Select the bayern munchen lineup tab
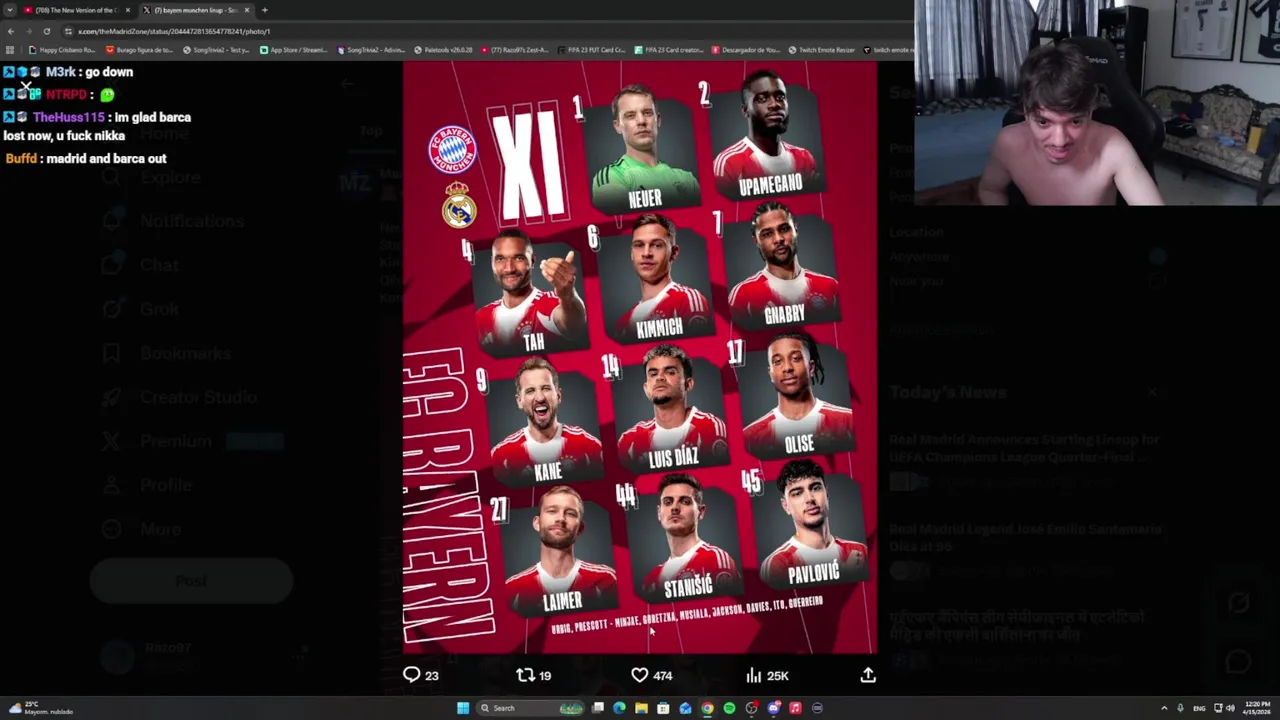The height and width of the screenshot is (720, 1280). pyautogui.click(x=195, y=10)
